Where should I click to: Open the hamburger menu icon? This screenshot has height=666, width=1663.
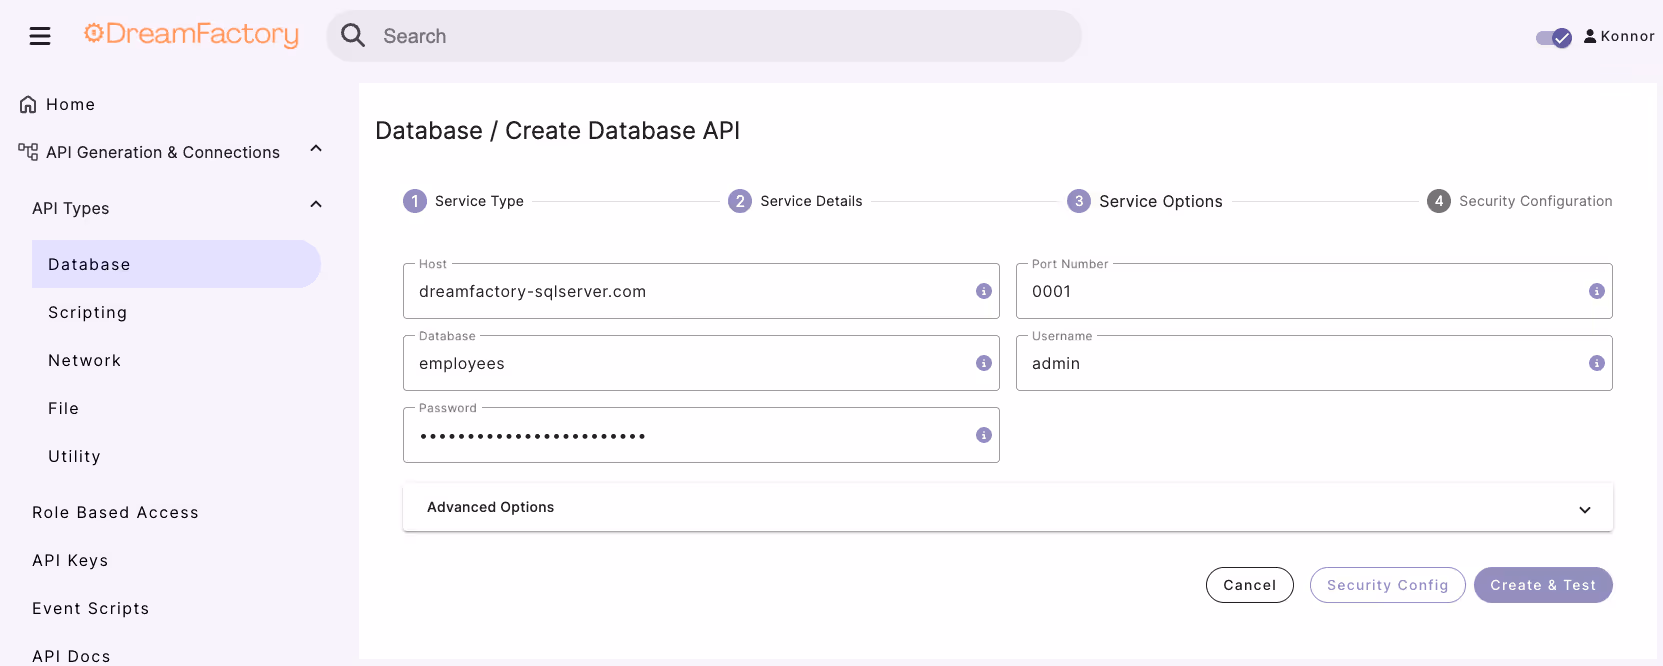pos(40,36)
